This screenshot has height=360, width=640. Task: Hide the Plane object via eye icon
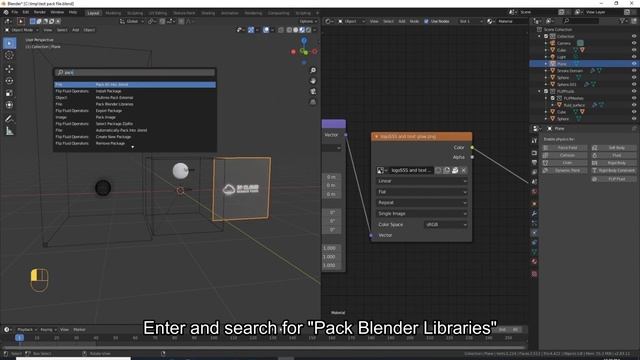(634, 64)
